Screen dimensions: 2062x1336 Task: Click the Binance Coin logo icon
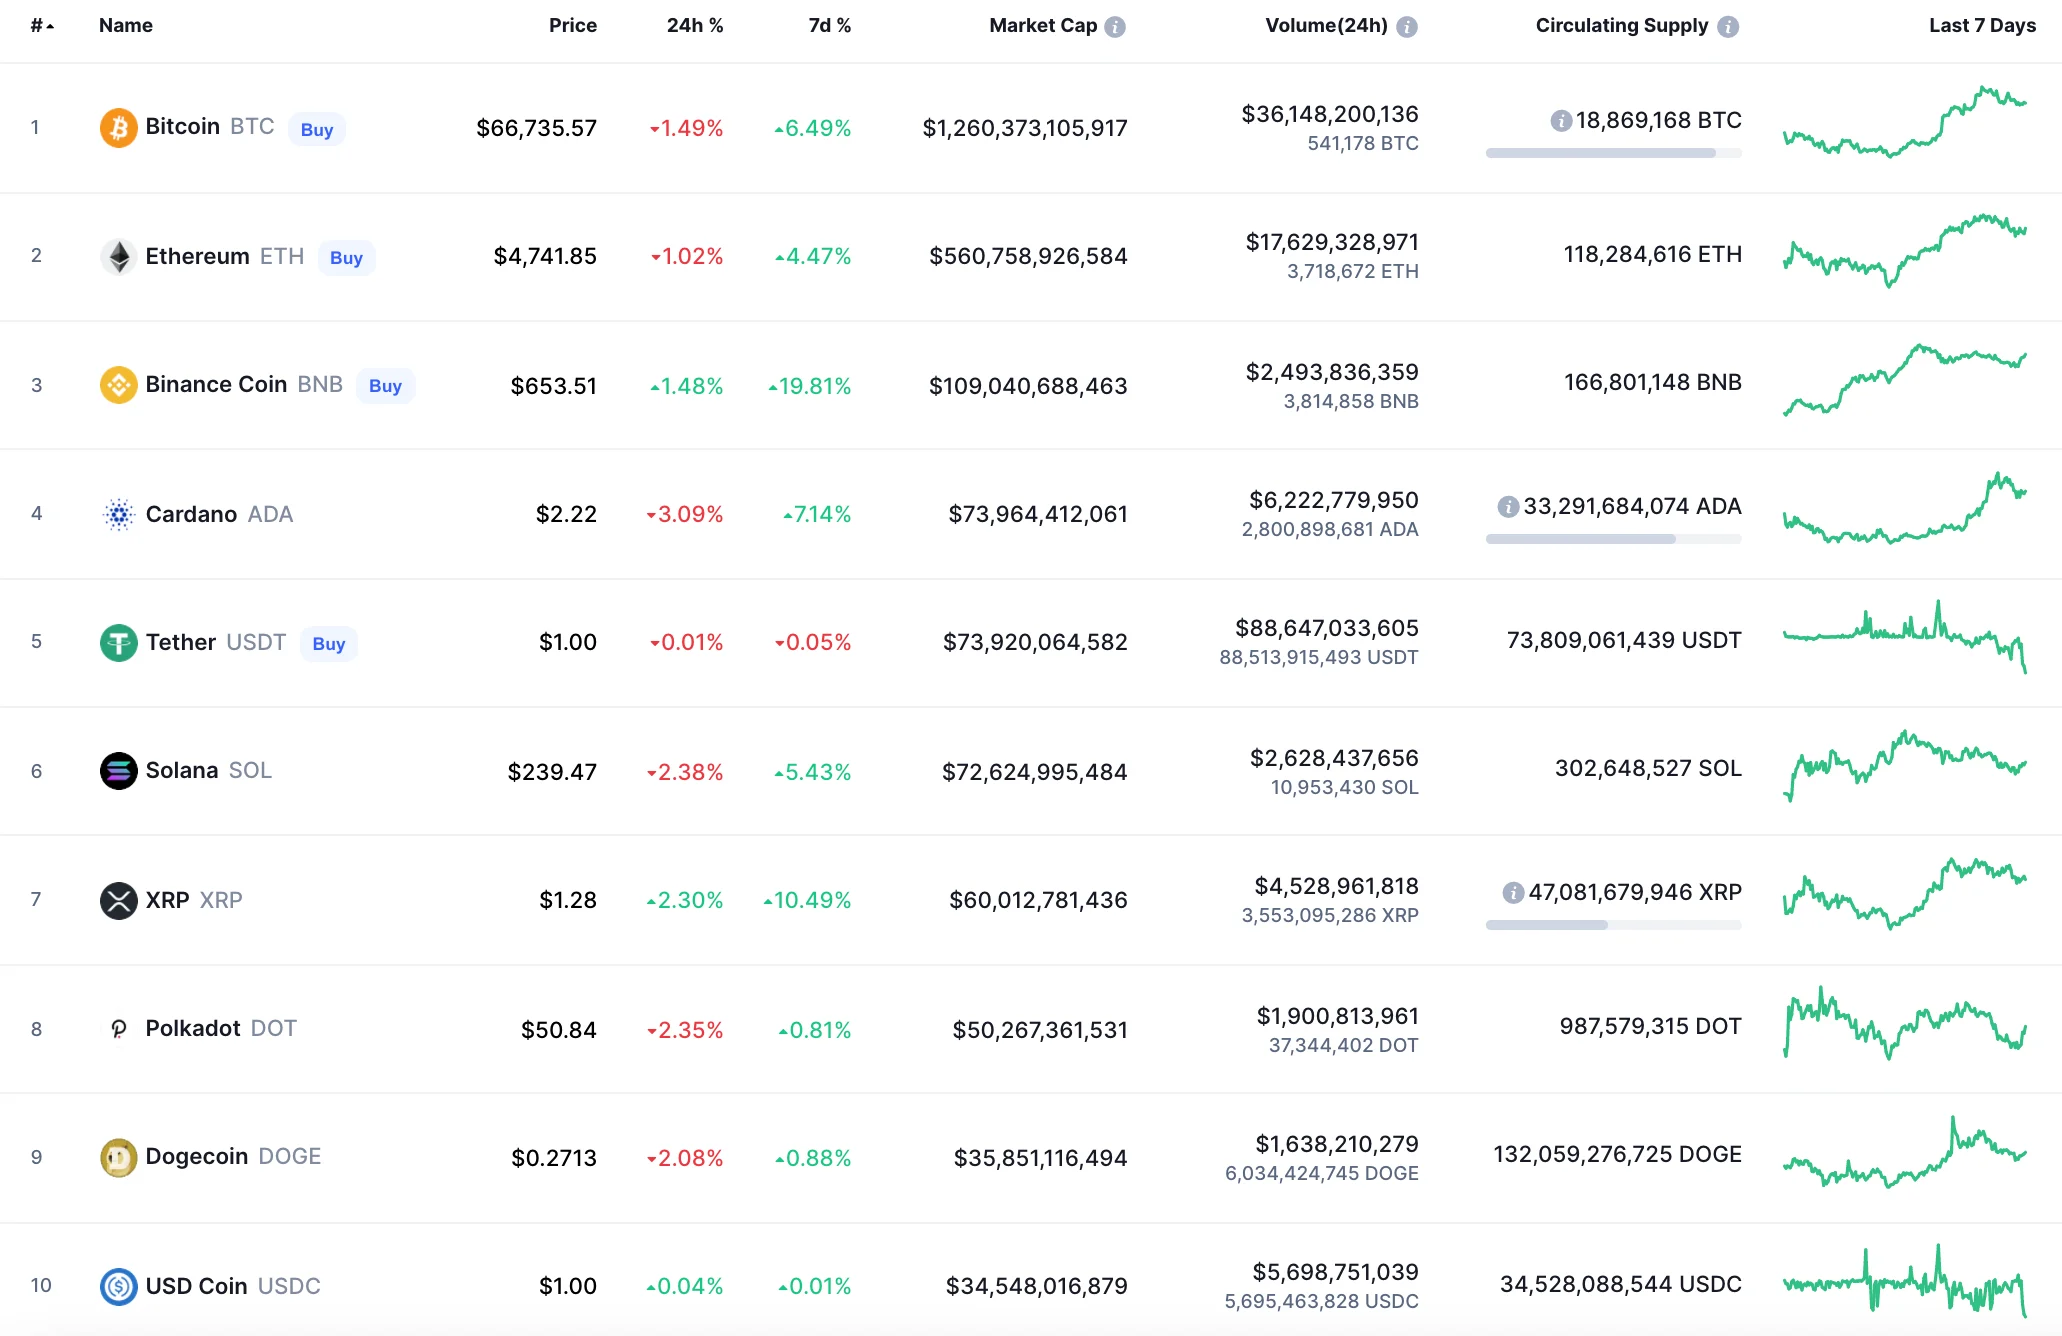118,385
